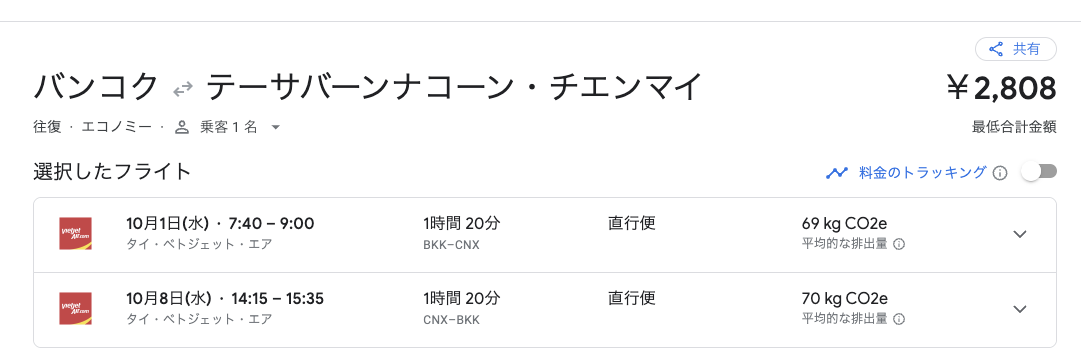Viewport: 1081px width, 362px height.
Task: Click Vietjet logo on return flight
Action: [76, 309]
